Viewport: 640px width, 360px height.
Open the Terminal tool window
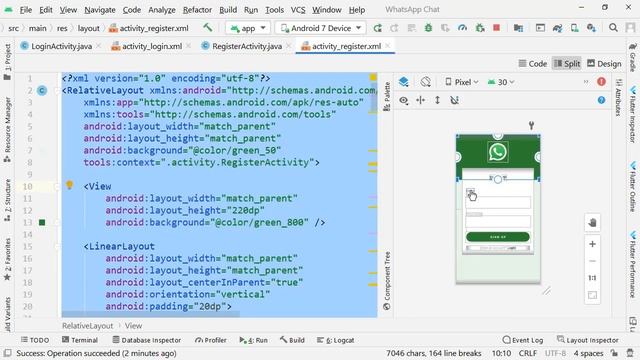pyautogui.click(x=80, y=340)
